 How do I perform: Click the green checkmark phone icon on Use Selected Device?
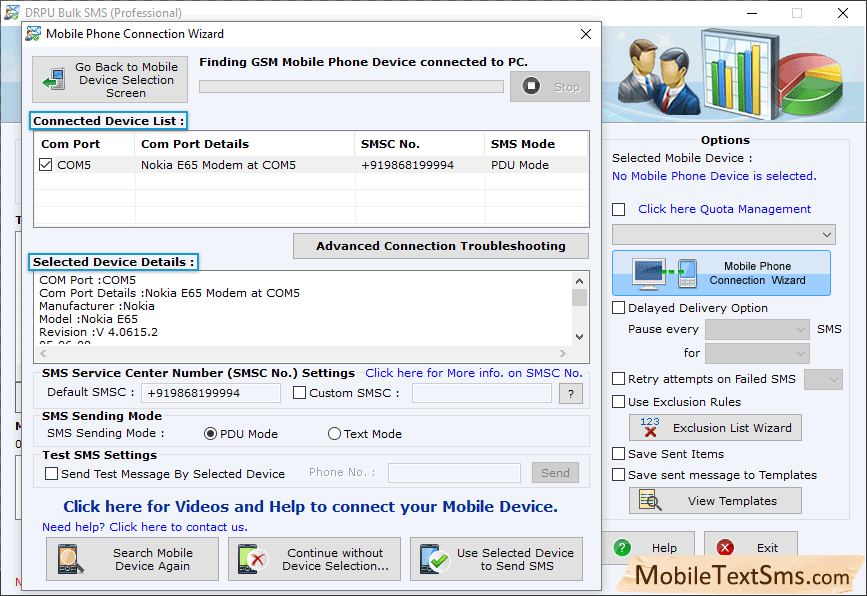[x=435, y=559]
